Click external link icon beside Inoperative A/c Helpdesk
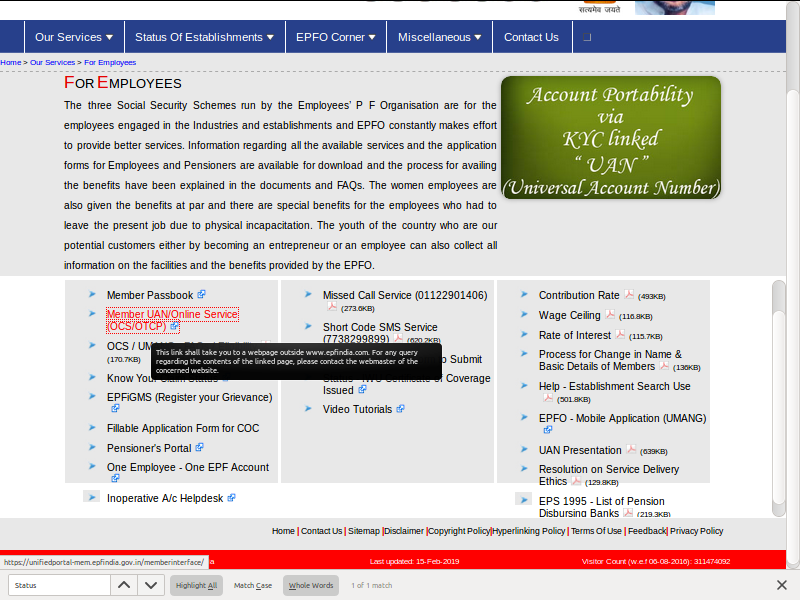The width and height of the screenshot is (800, 600). (231, 497)
